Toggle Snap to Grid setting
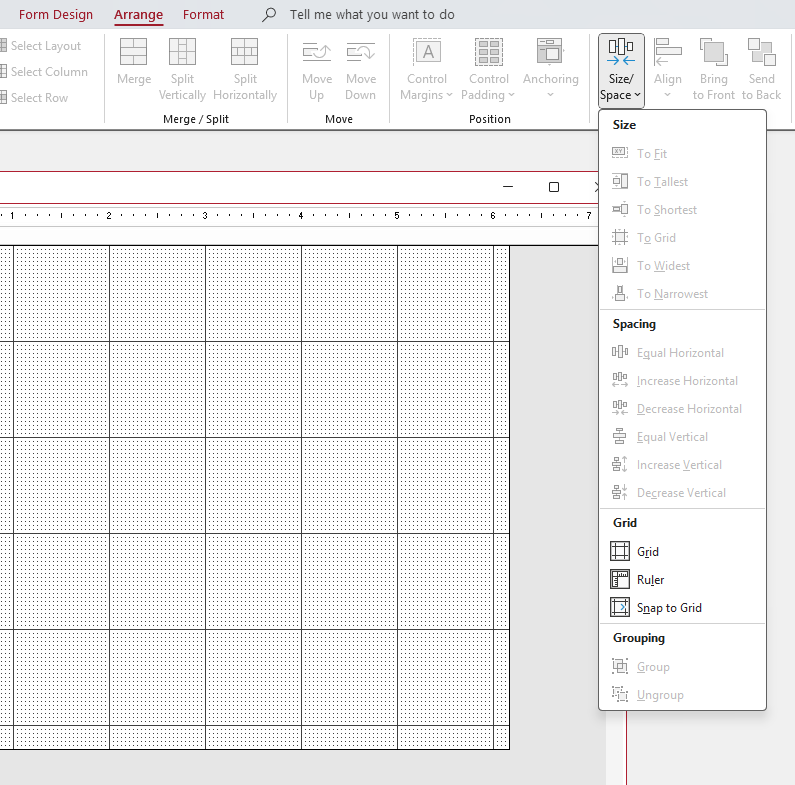795x785 pixels. (x=668, y=608)
